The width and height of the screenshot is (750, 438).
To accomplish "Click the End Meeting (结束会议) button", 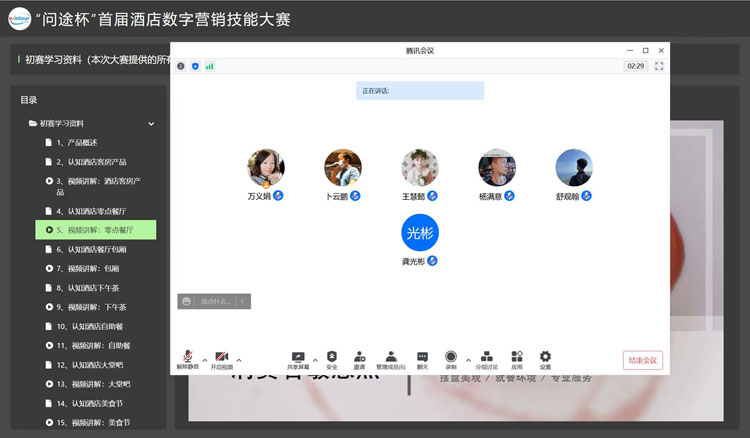I will (x=642, y=360).
